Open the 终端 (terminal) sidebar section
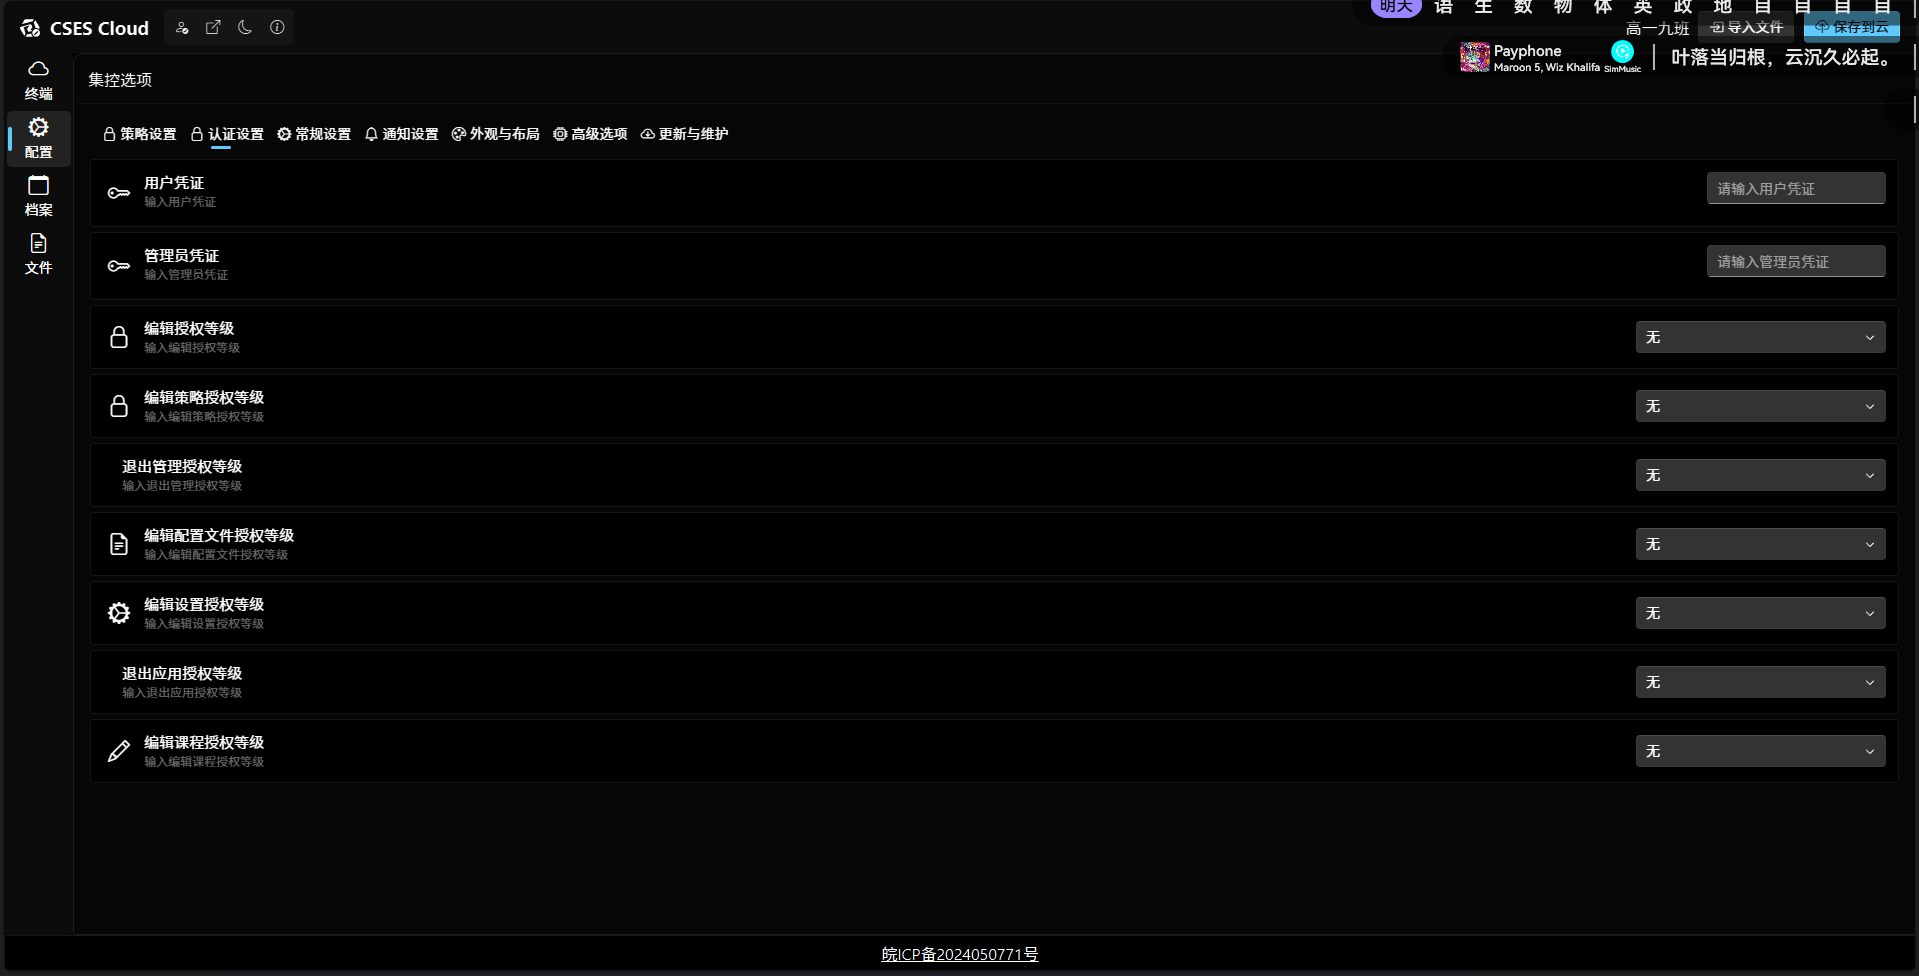 pos(38,80)
